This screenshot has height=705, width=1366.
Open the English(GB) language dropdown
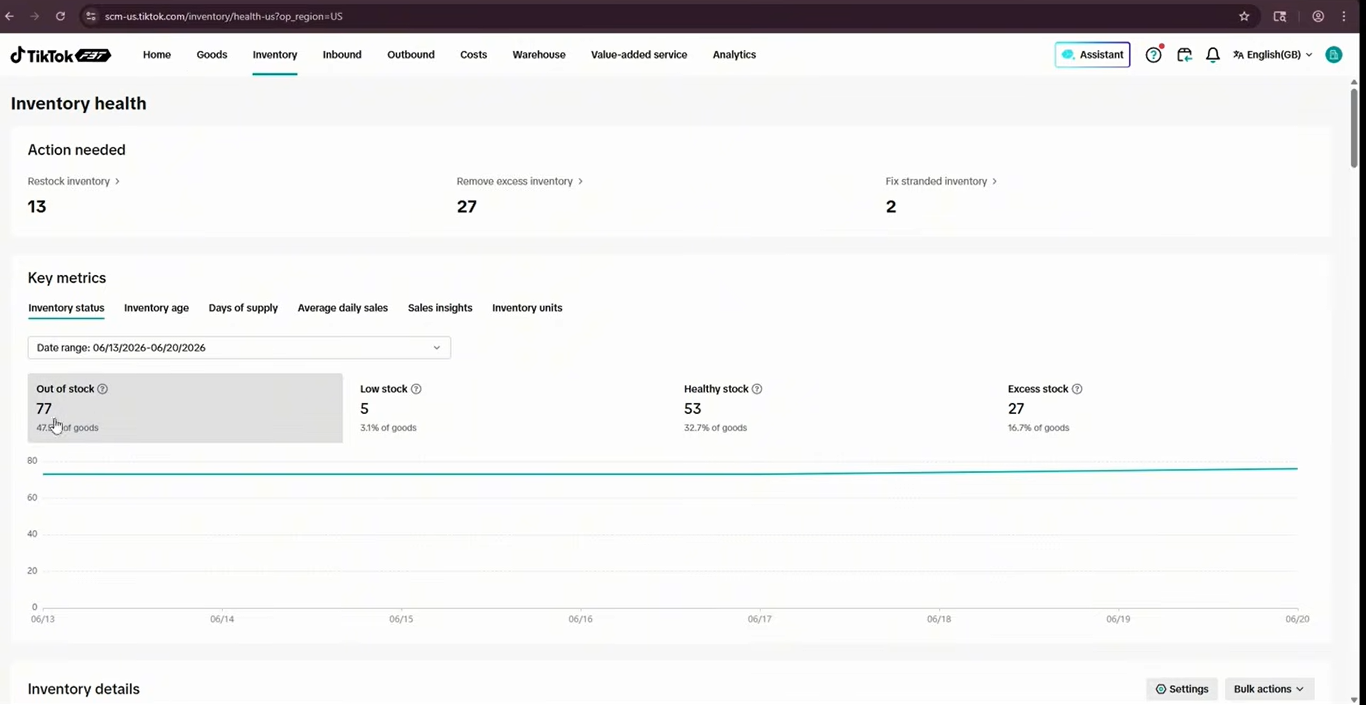[x=1273, y=55]
